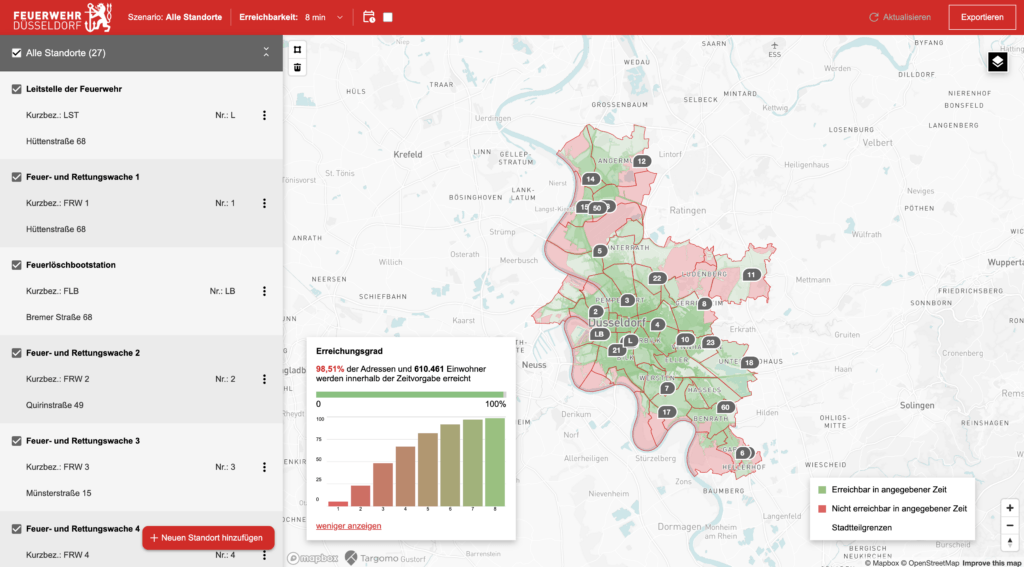
Task: Select station marker 11 on map
Action: point(752,275)
